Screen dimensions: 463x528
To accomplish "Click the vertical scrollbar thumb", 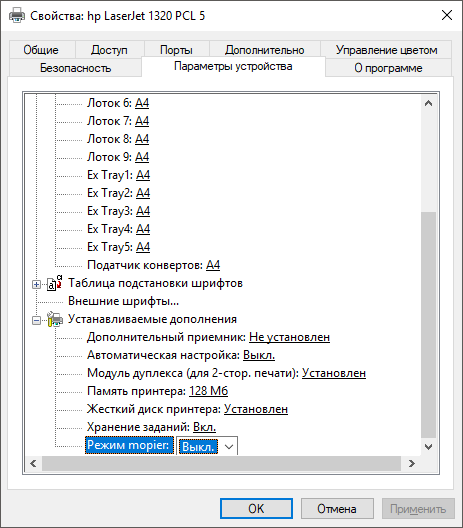I will click(x=428, y=325).
